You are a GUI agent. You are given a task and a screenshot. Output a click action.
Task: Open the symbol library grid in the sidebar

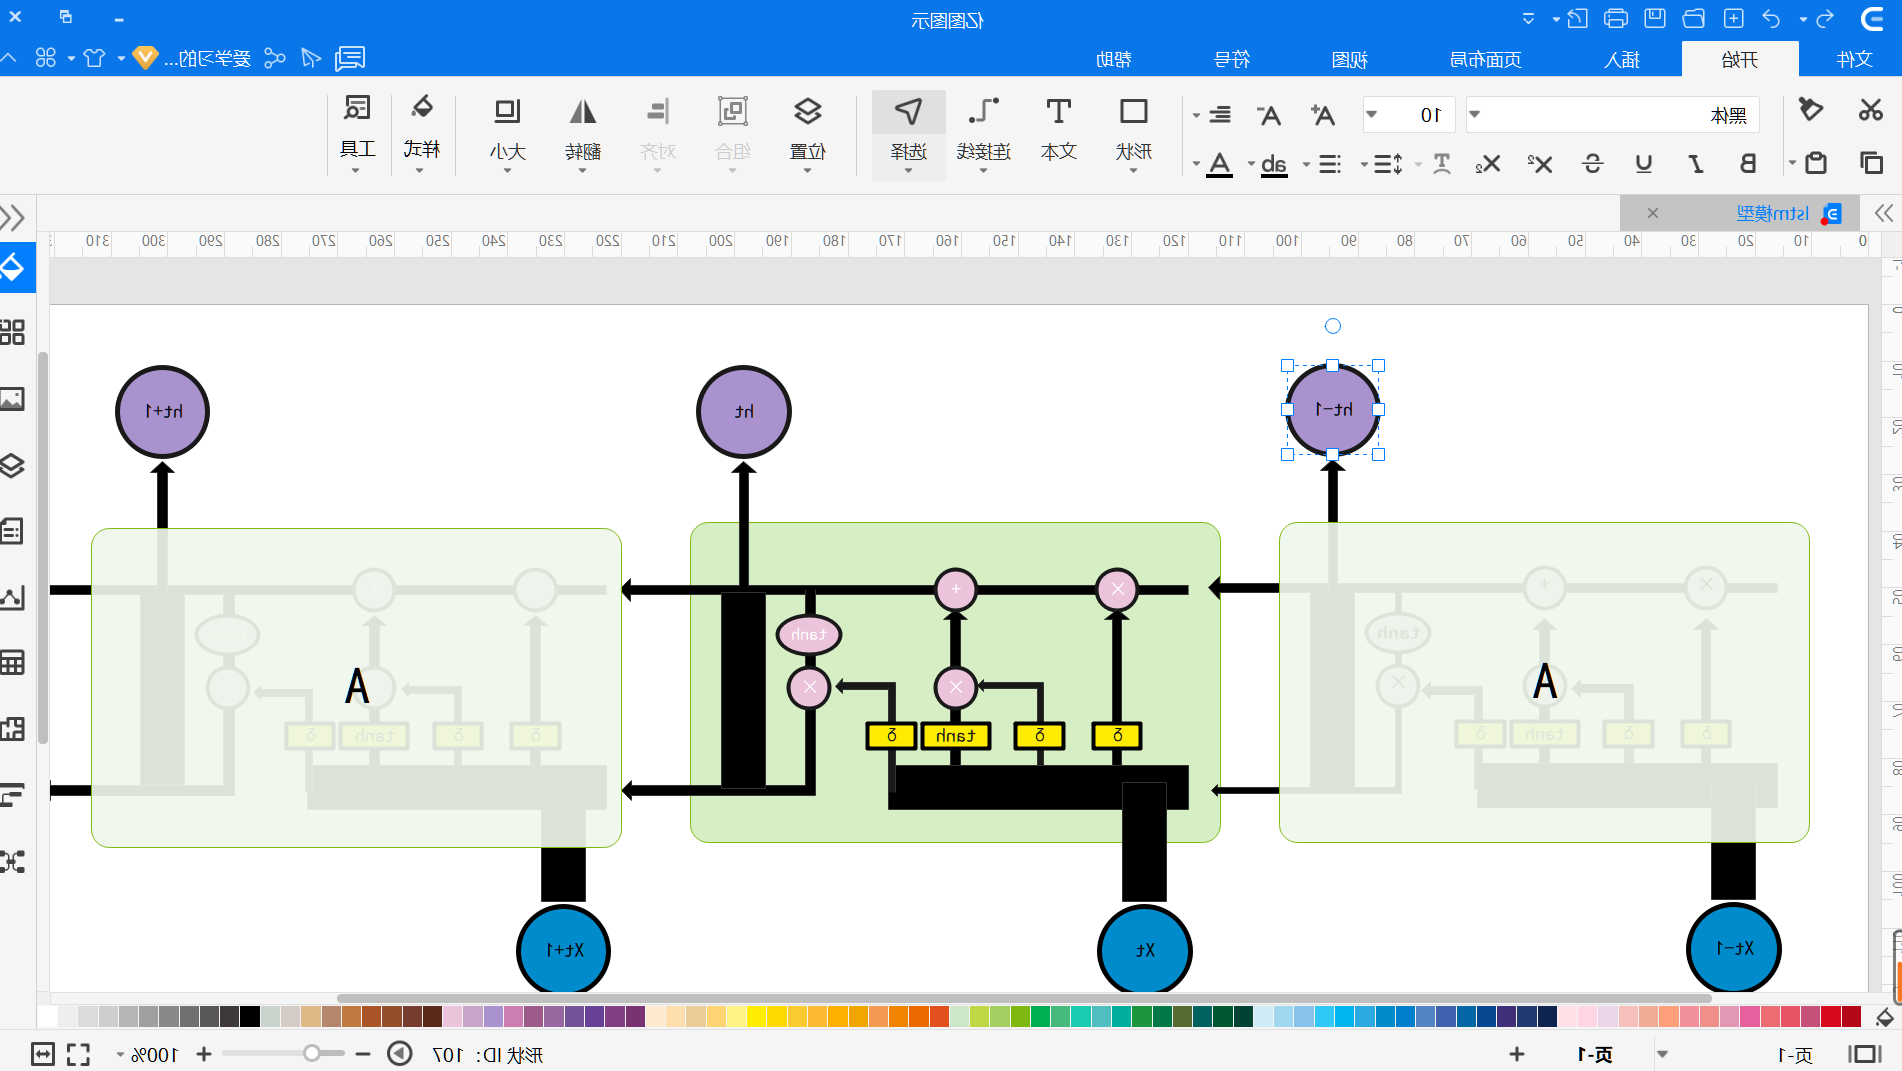[x=12, y=332]
